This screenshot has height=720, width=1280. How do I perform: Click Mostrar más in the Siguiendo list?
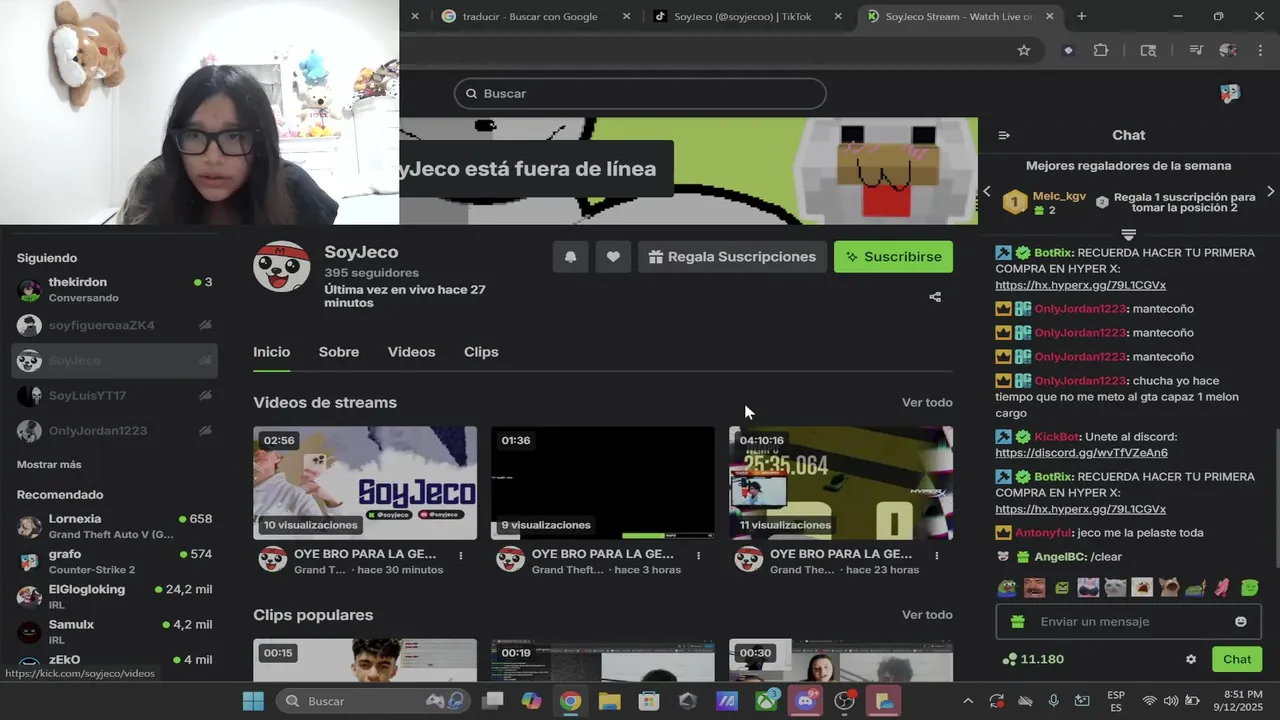pos(49,465)
